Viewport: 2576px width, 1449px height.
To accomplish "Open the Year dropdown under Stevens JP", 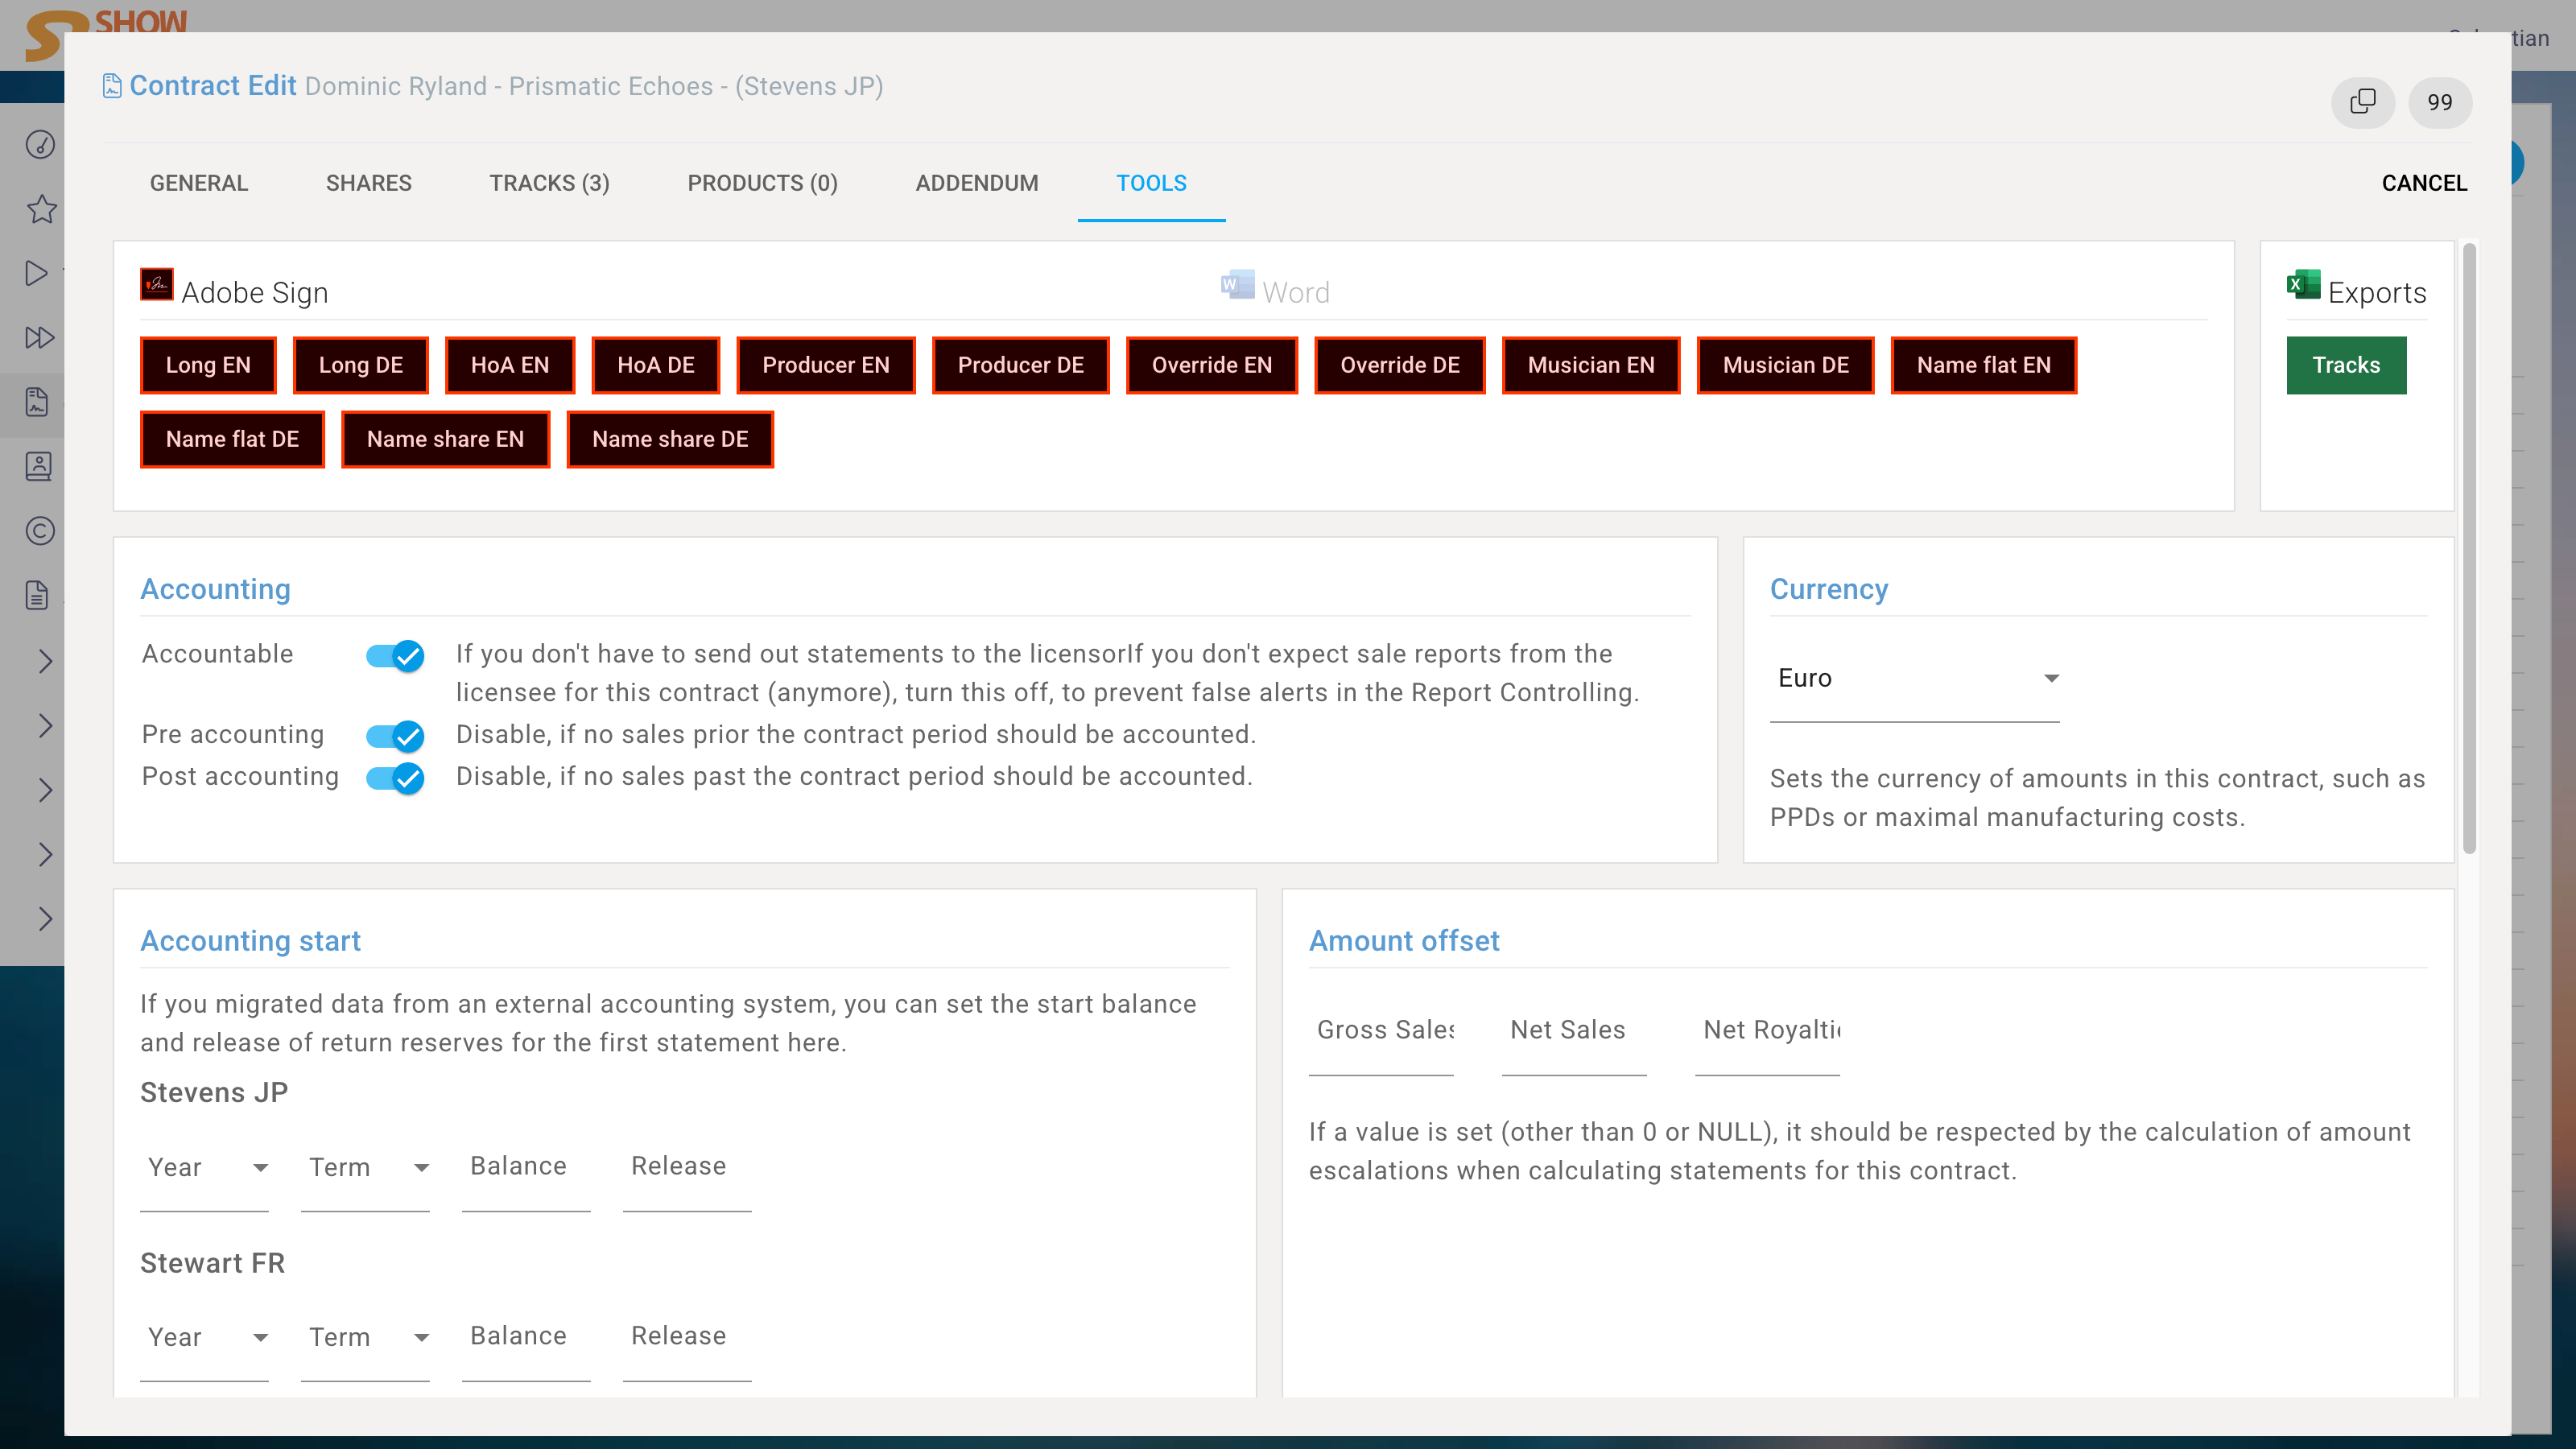I will (205, 1167).
